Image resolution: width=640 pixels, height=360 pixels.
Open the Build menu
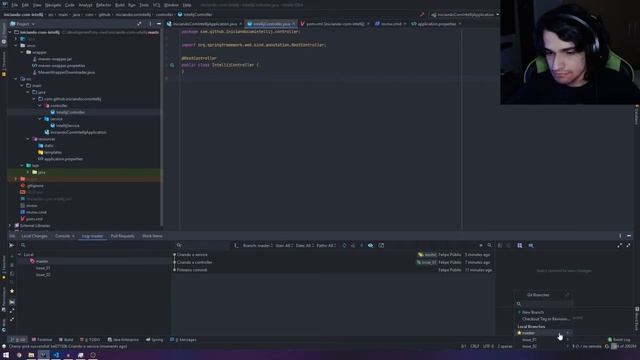point(120,5)
